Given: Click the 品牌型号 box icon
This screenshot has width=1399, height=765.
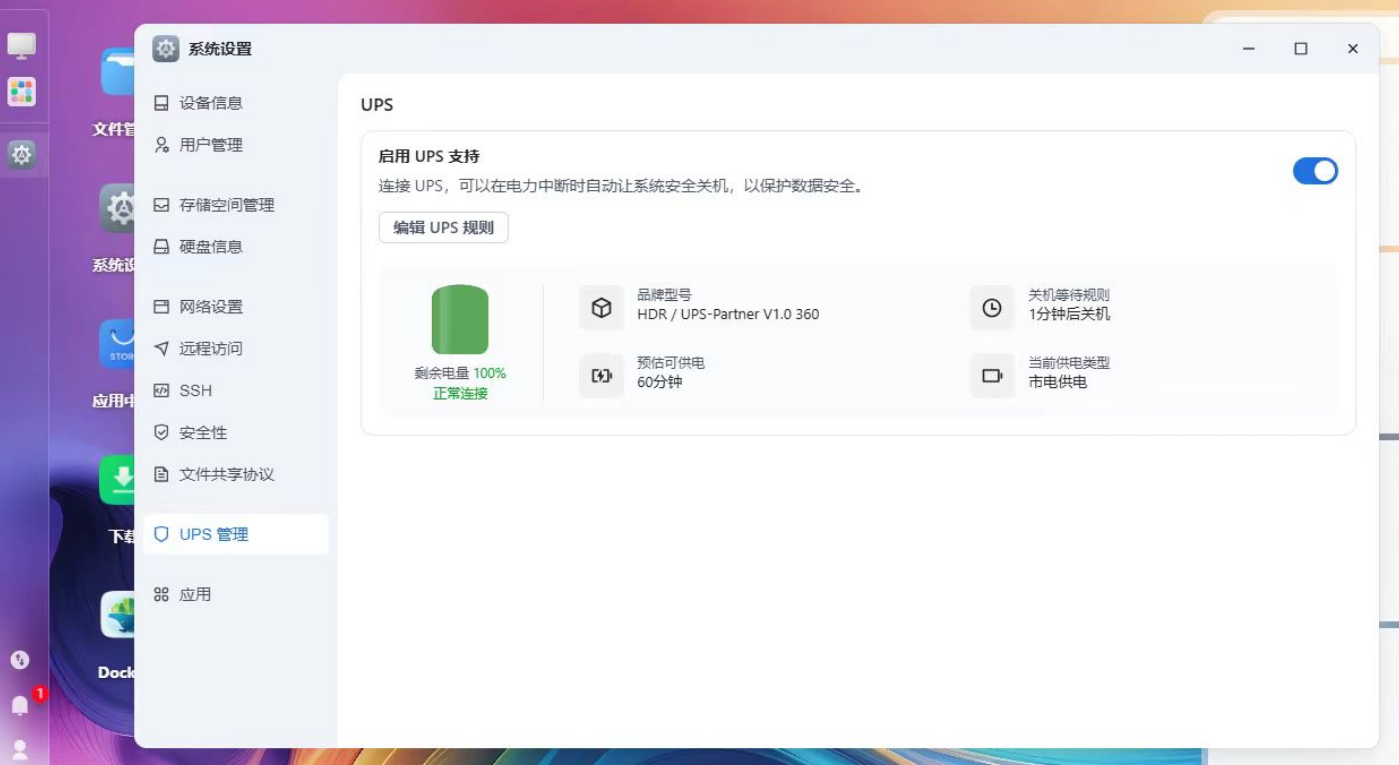Looking at the screenshot, I should pos(601,308).
